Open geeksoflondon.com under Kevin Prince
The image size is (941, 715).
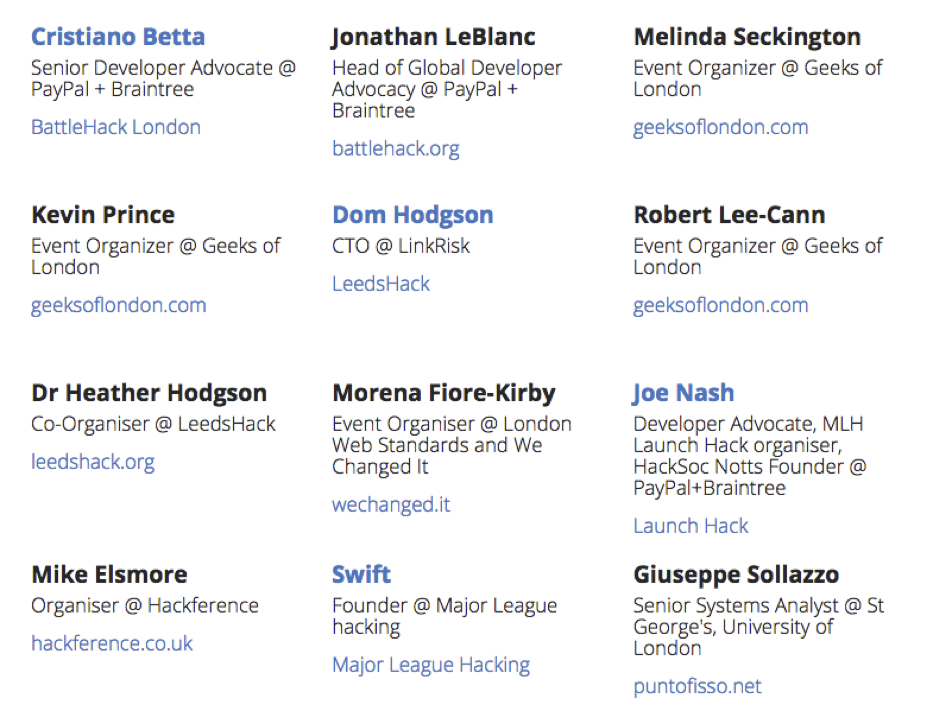(119, 306)
